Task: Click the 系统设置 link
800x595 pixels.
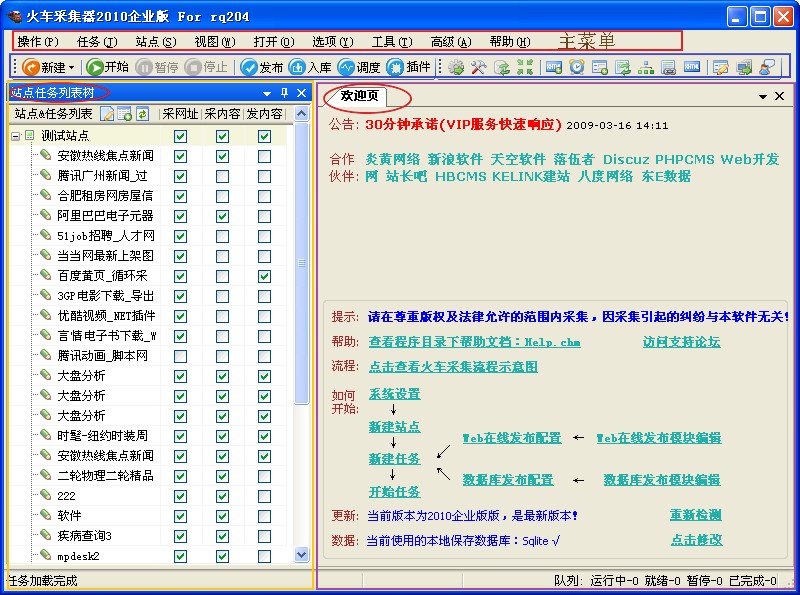Action: [394, 394]
